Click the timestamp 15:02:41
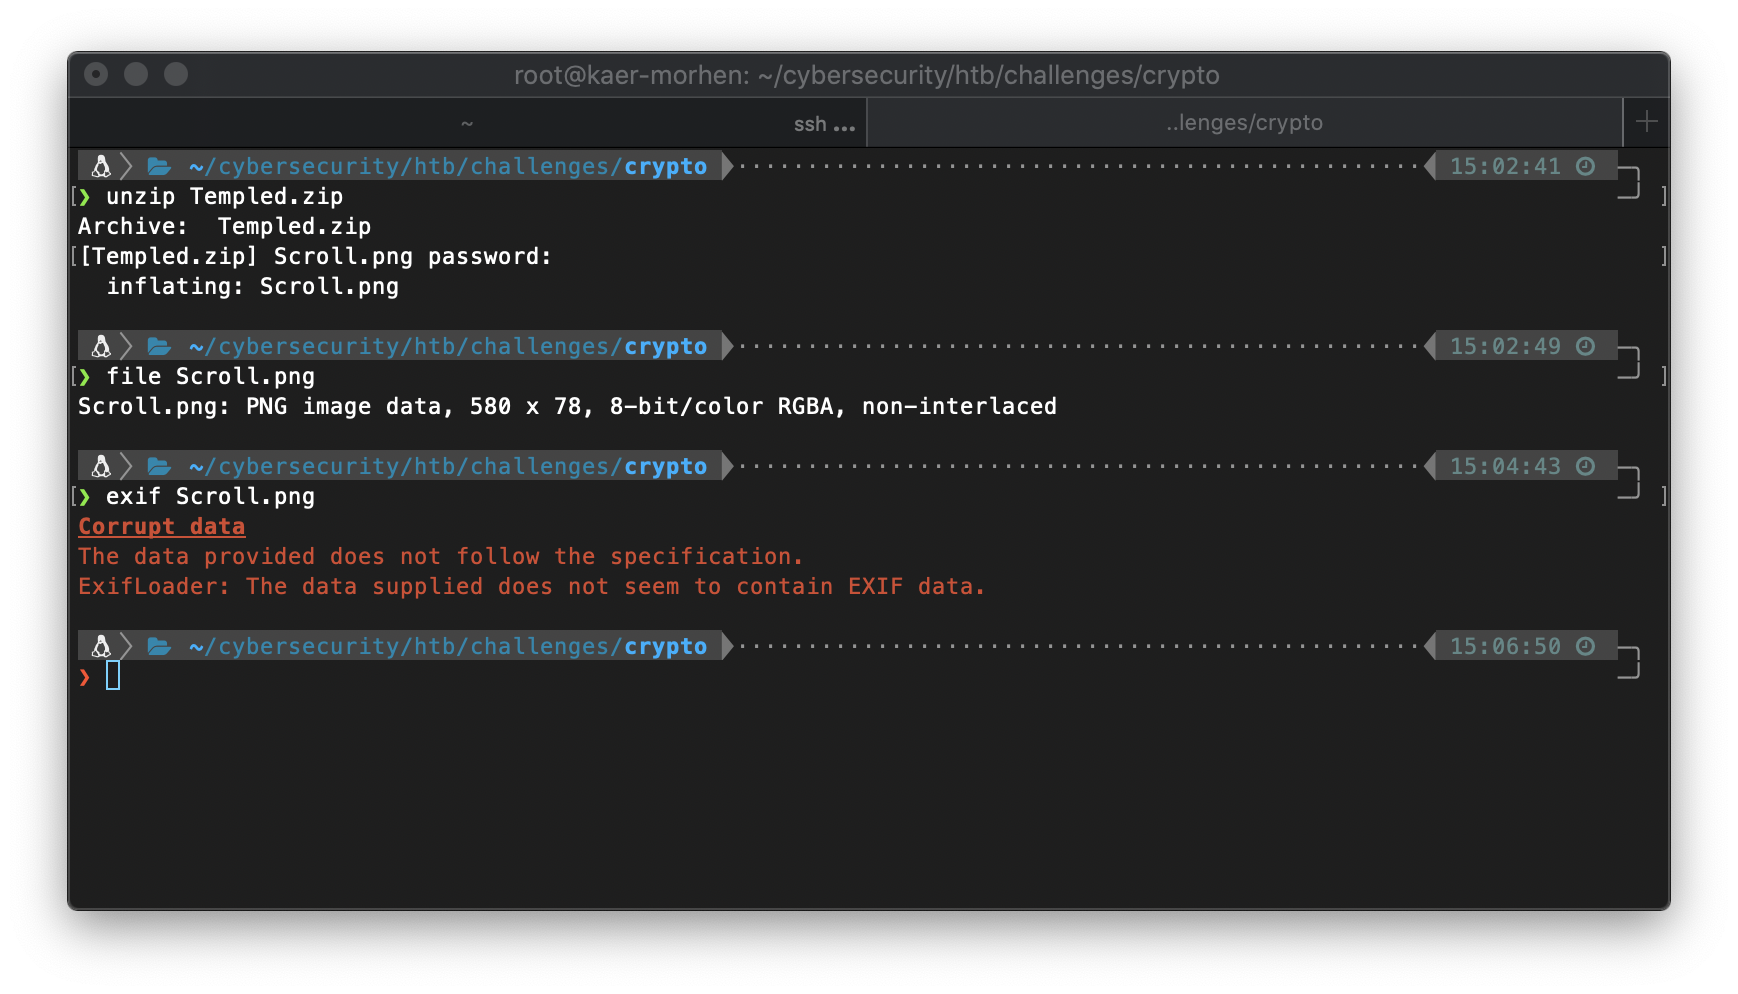The height and width of the screenshot is (994, 1738). coord(1505,166)
